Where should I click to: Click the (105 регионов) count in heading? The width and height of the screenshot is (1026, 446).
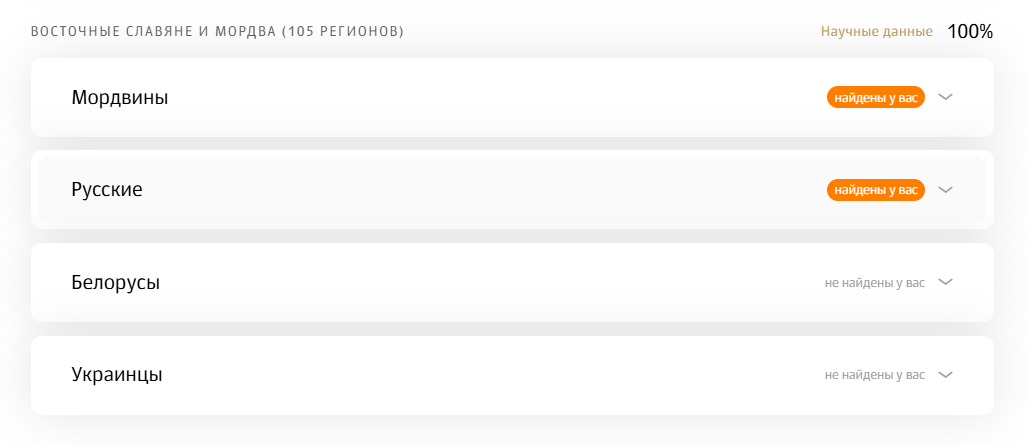[342, 32]
